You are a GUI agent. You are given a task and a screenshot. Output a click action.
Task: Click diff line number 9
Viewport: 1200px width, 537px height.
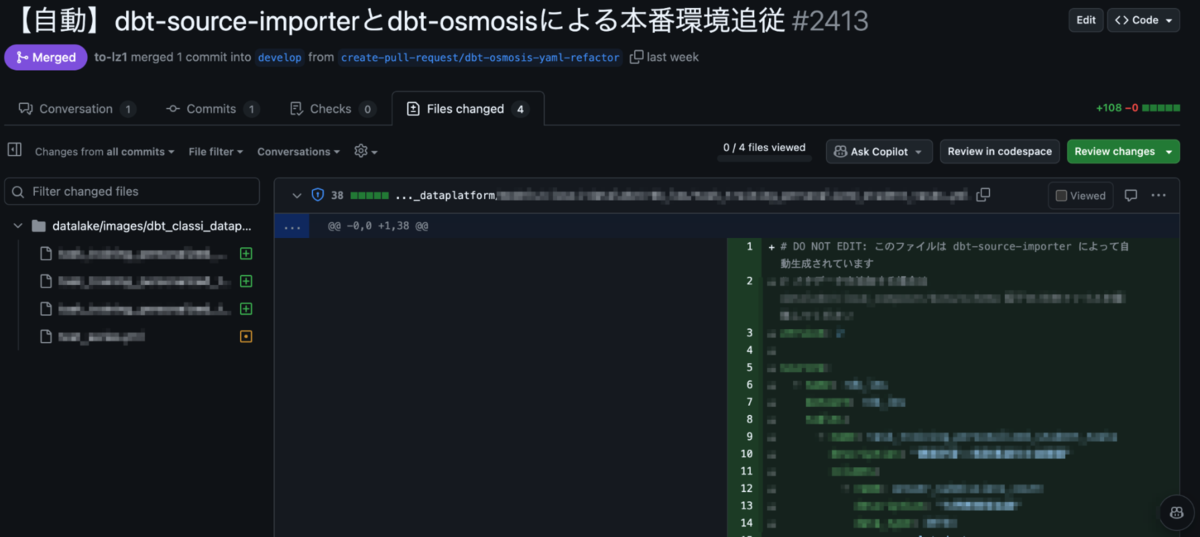[748, 436]
